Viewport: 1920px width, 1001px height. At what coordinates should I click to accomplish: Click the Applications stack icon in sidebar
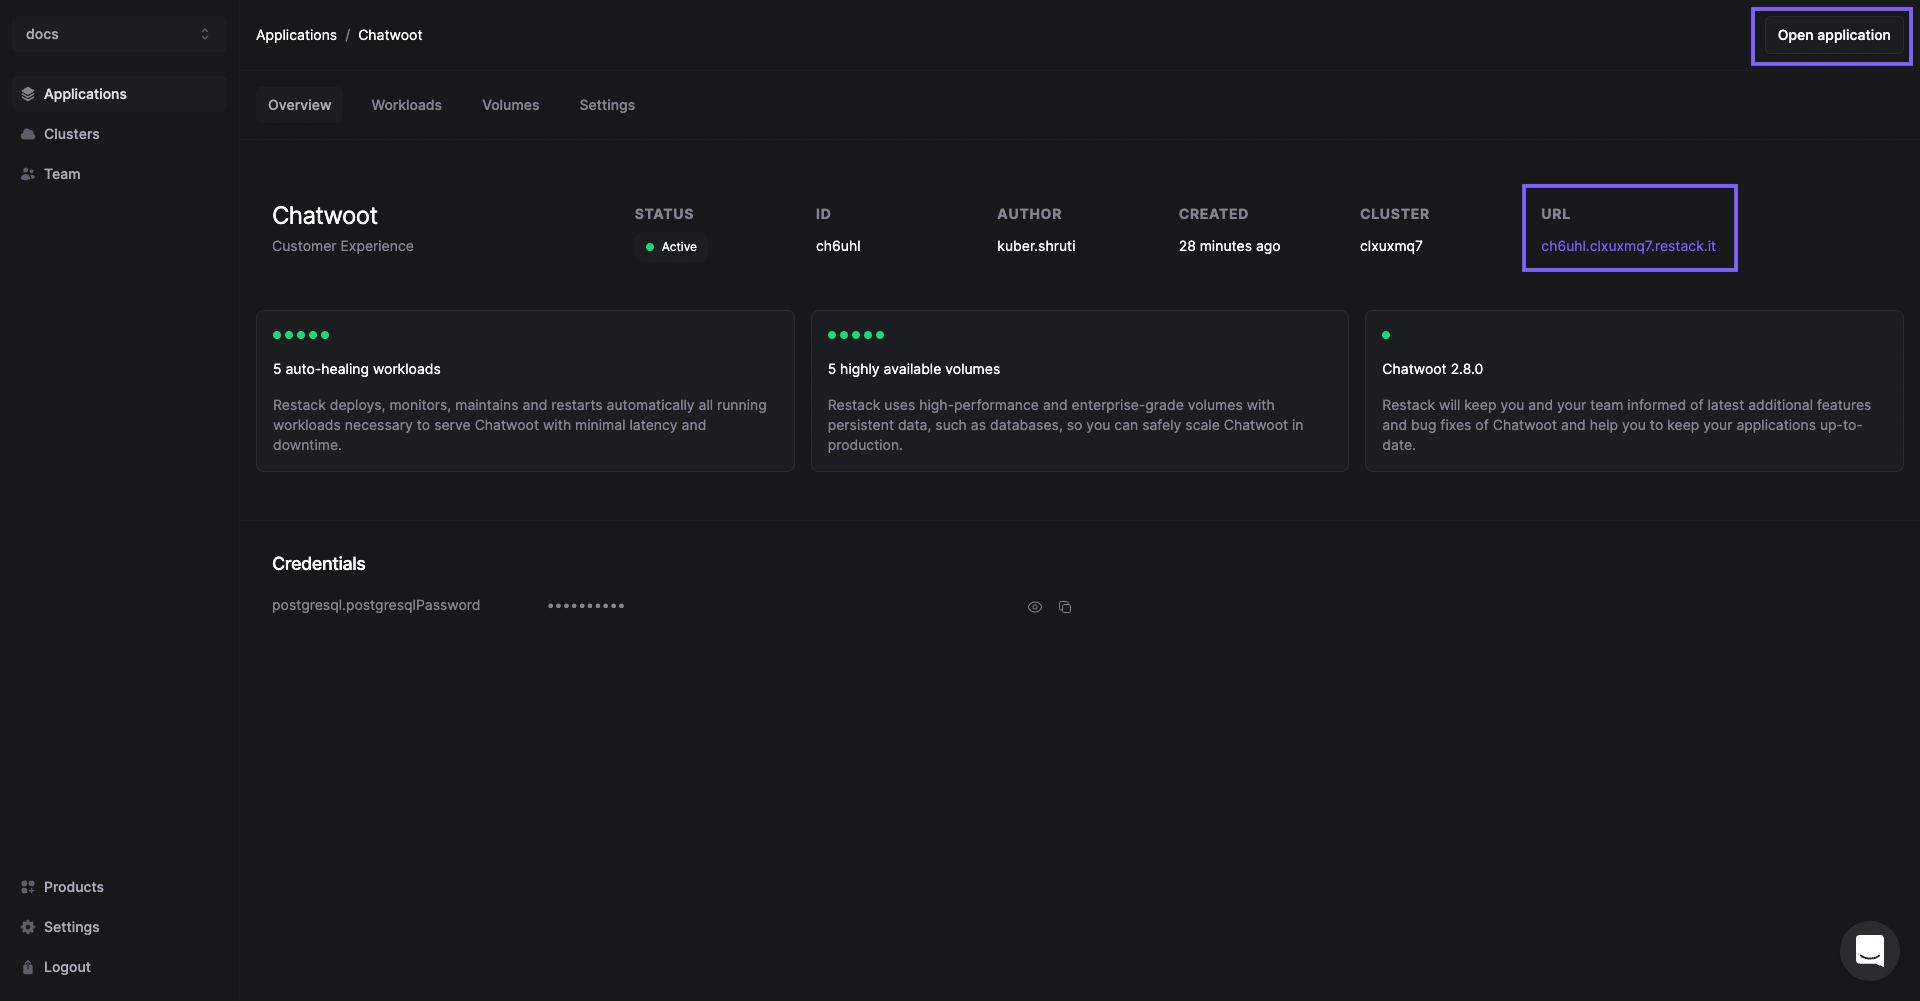click(28, 94)
